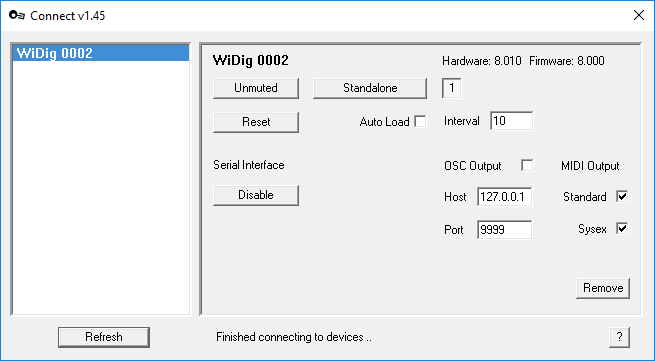Click the WiDig 0002 heading in details panel

250,61
